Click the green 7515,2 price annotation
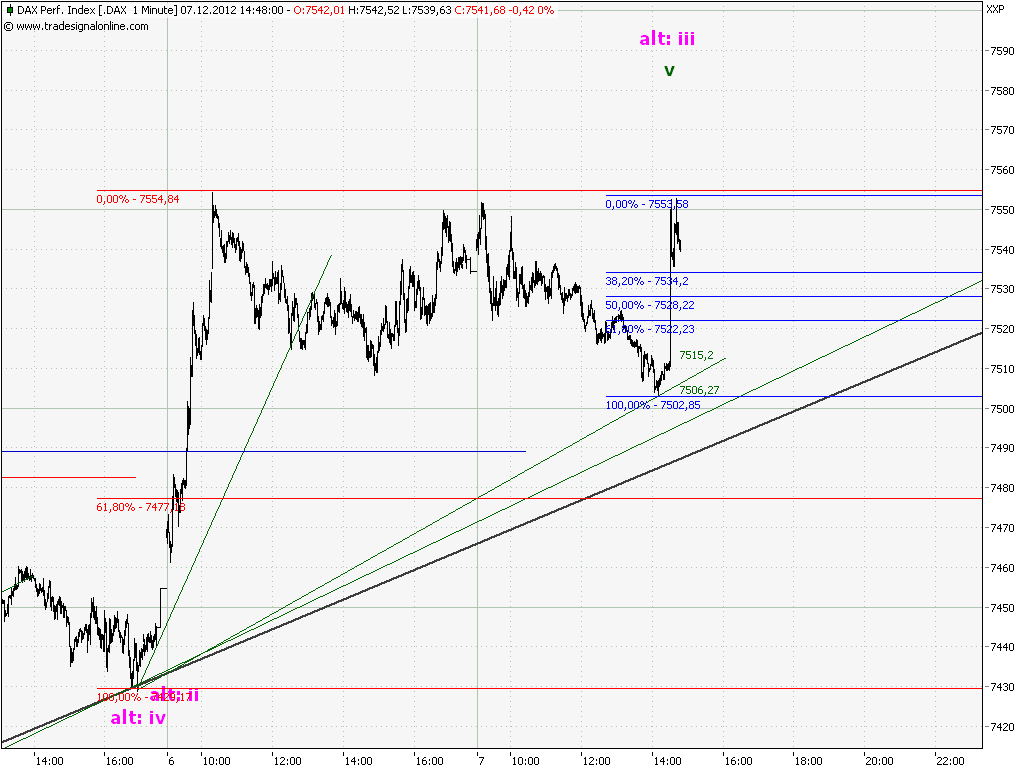The height and width of the screenshot is (768, 1024). pos(696,355)
